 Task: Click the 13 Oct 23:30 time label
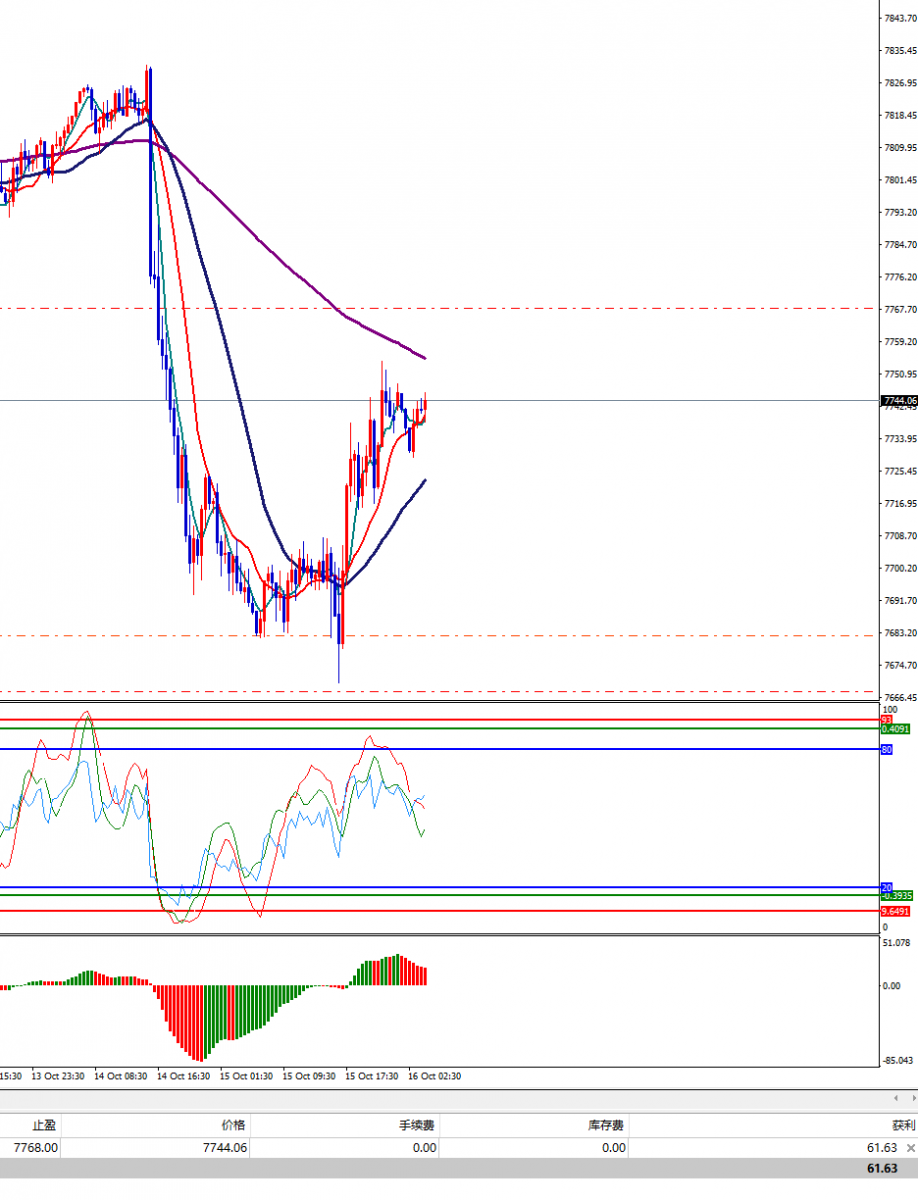60,1076
